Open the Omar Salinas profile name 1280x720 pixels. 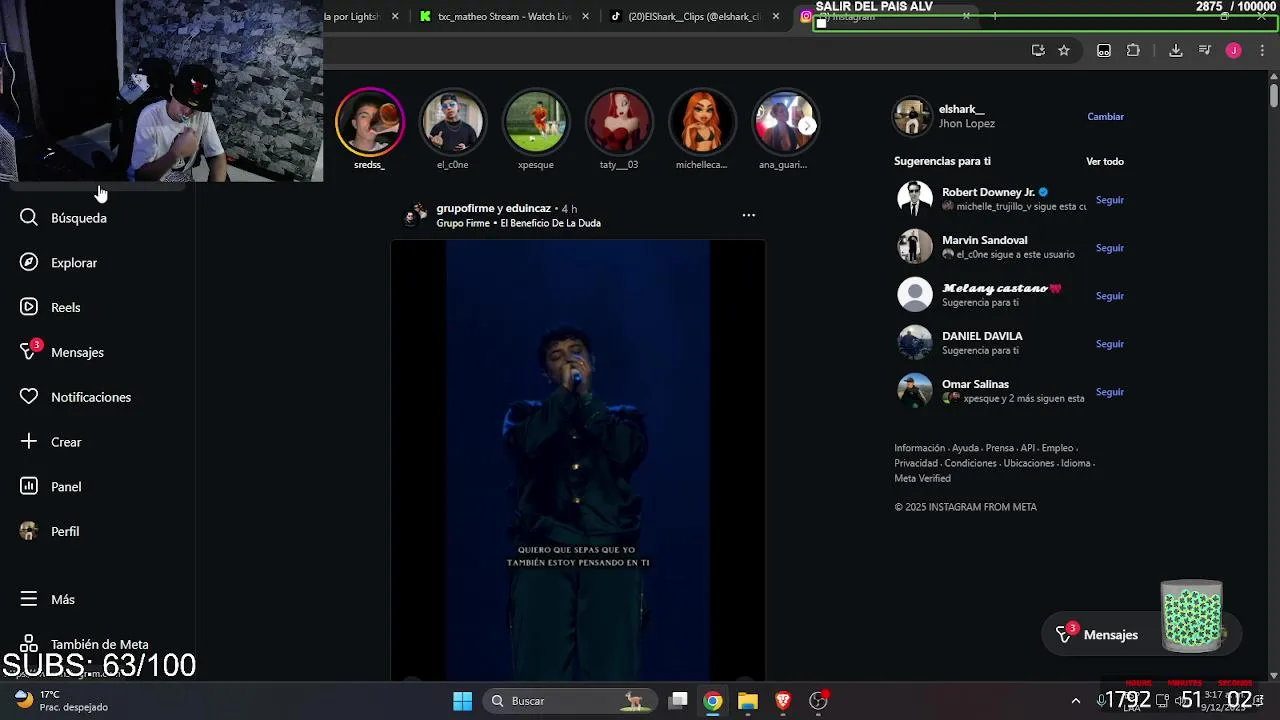tap(975, 384)
